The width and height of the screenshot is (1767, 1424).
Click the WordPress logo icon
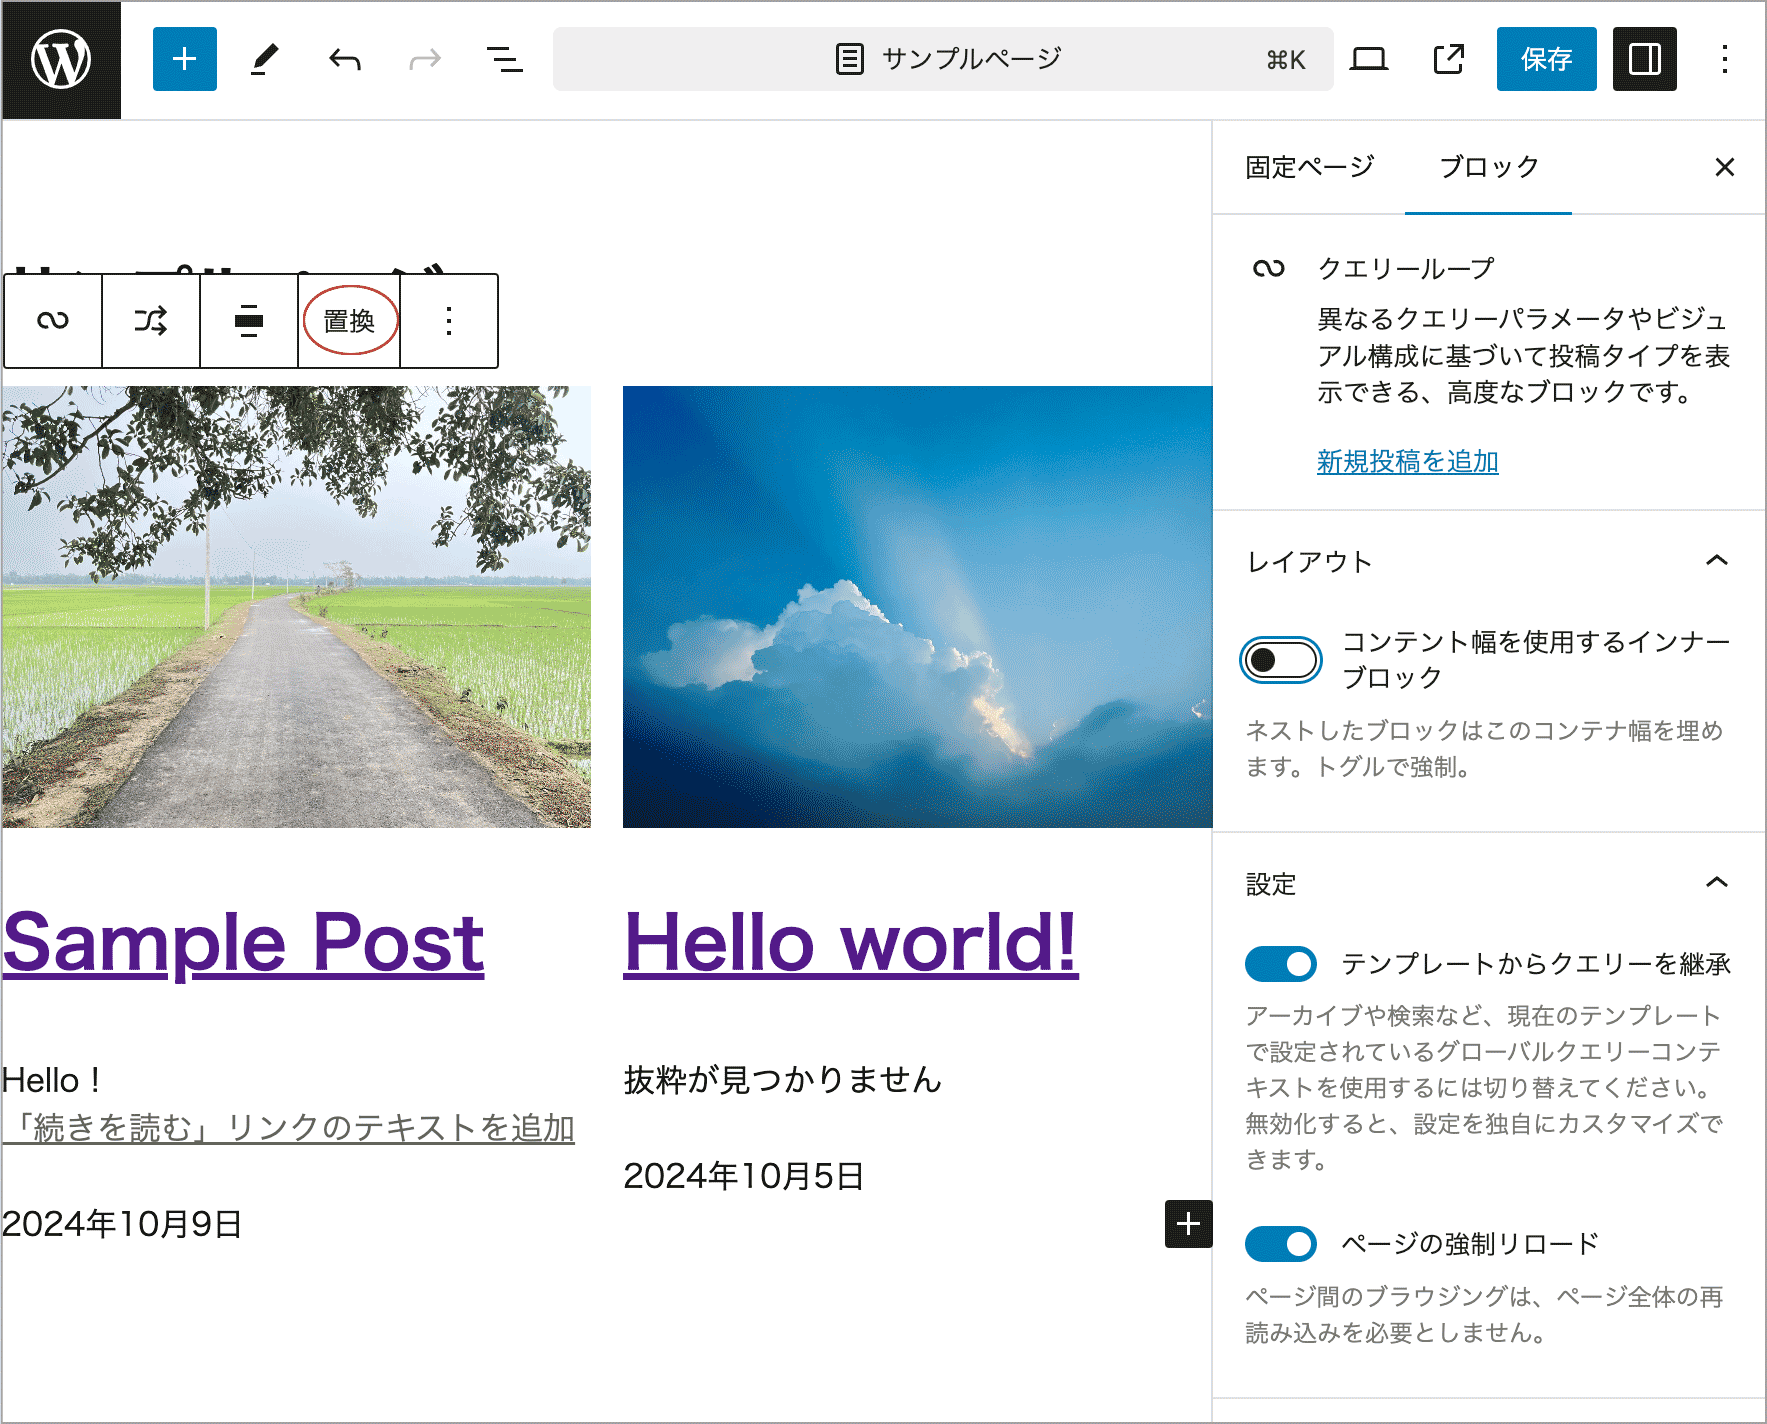pyautogui.click(x=61, y=60)
